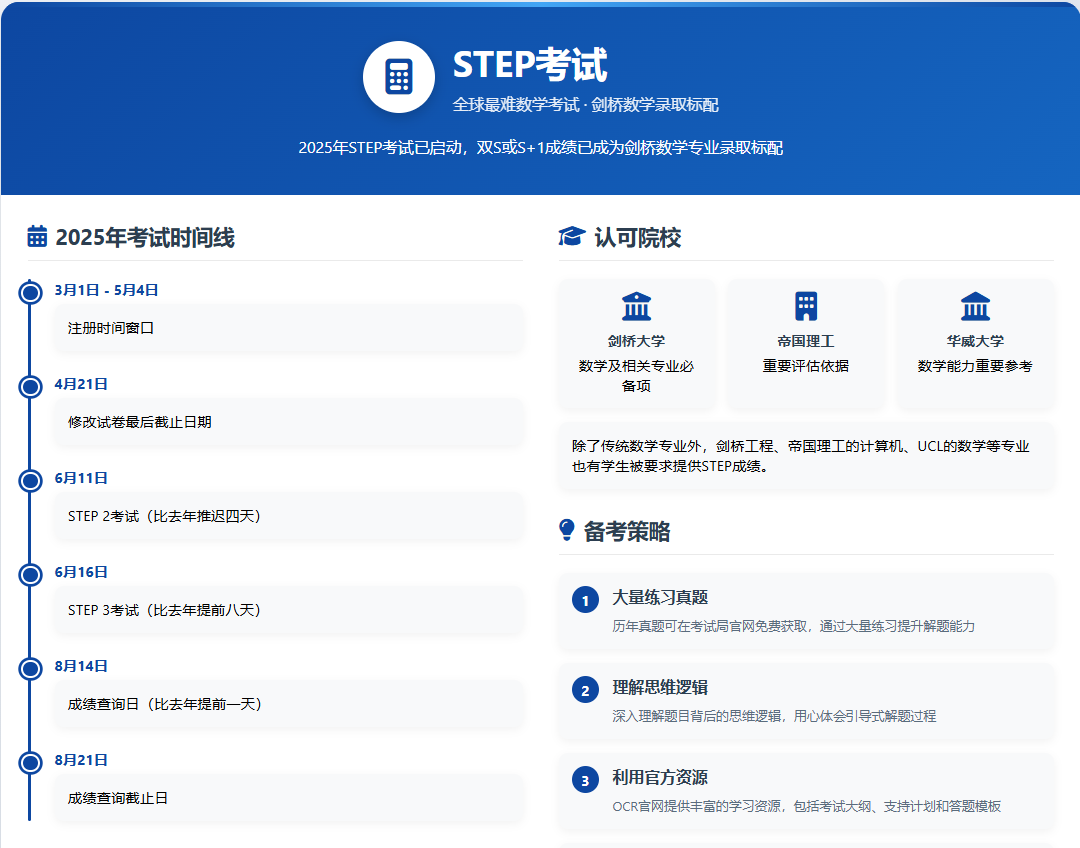Click the number 3 circle badge
Screen dimensions: 1080x848
click(585, 780)
